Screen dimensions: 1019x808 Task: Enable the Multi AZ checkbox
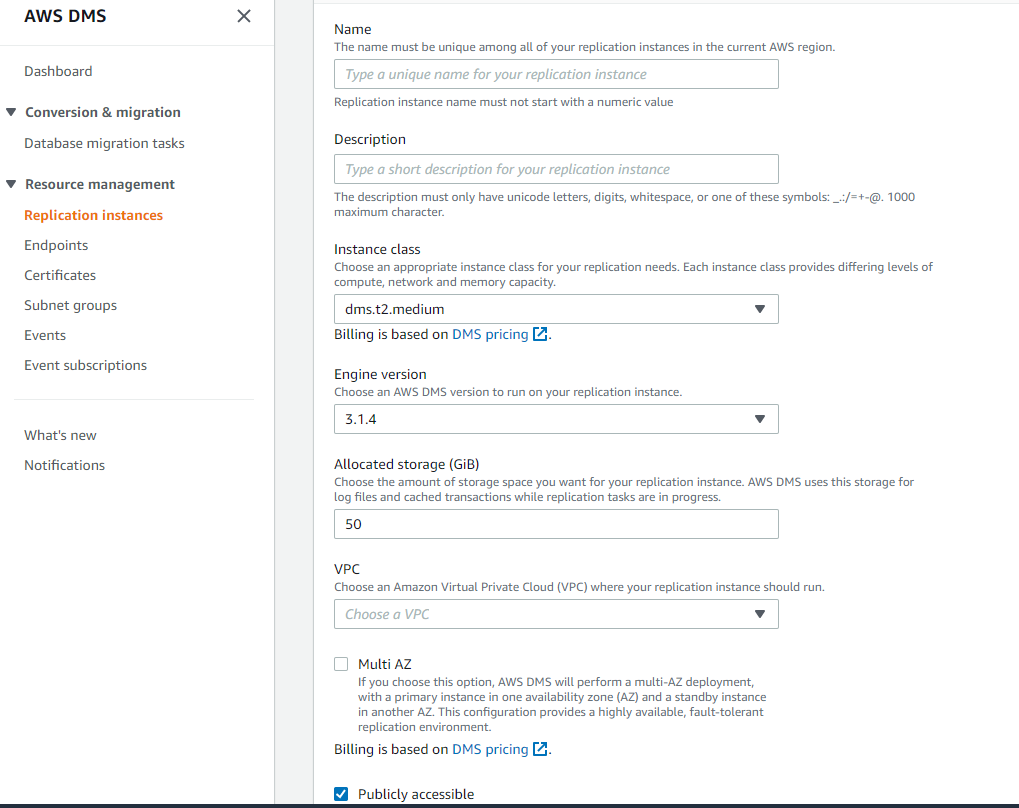point(341,664)
